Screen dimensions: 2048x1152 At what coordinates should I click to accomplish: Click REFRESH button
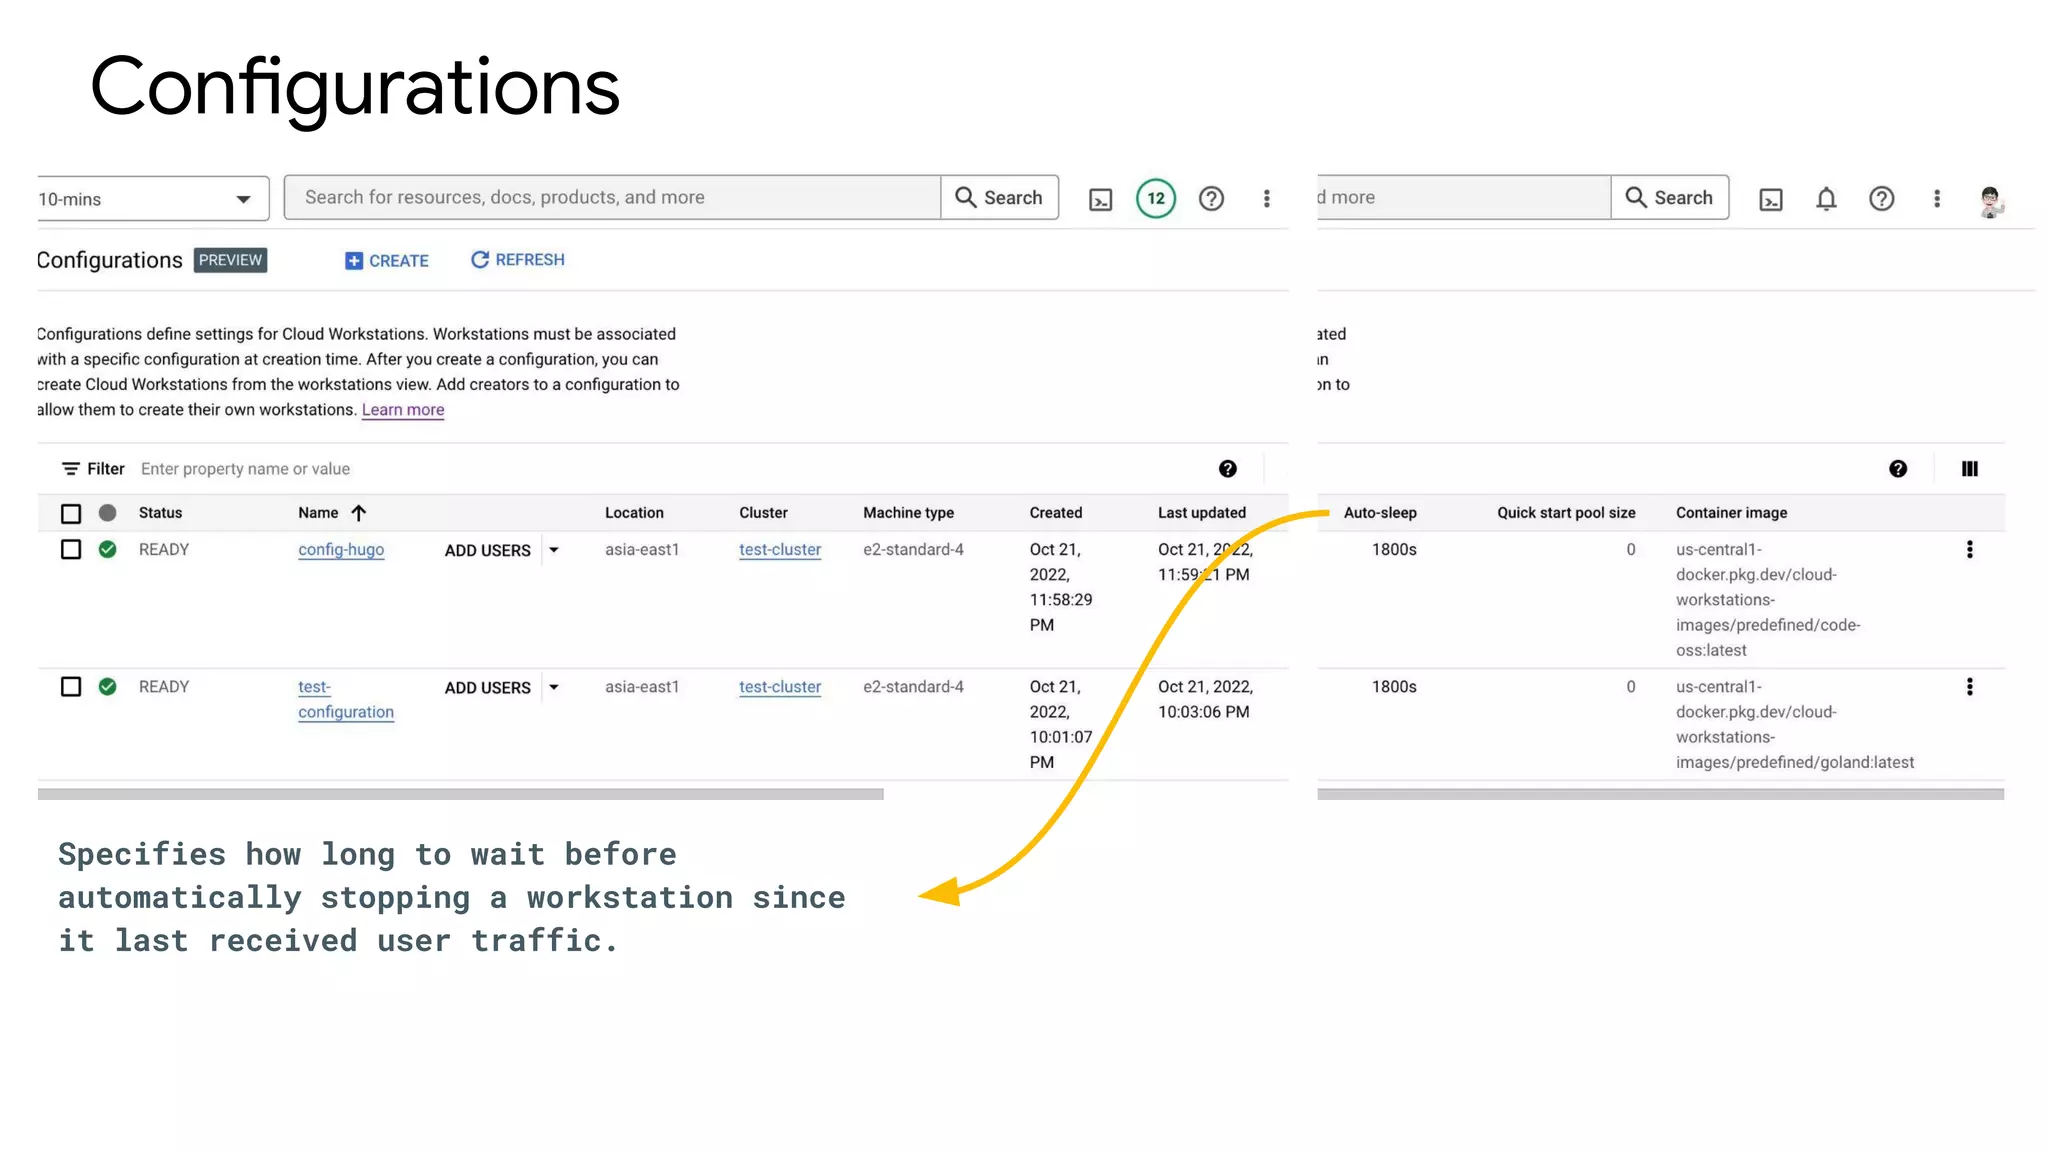(518, 260)
